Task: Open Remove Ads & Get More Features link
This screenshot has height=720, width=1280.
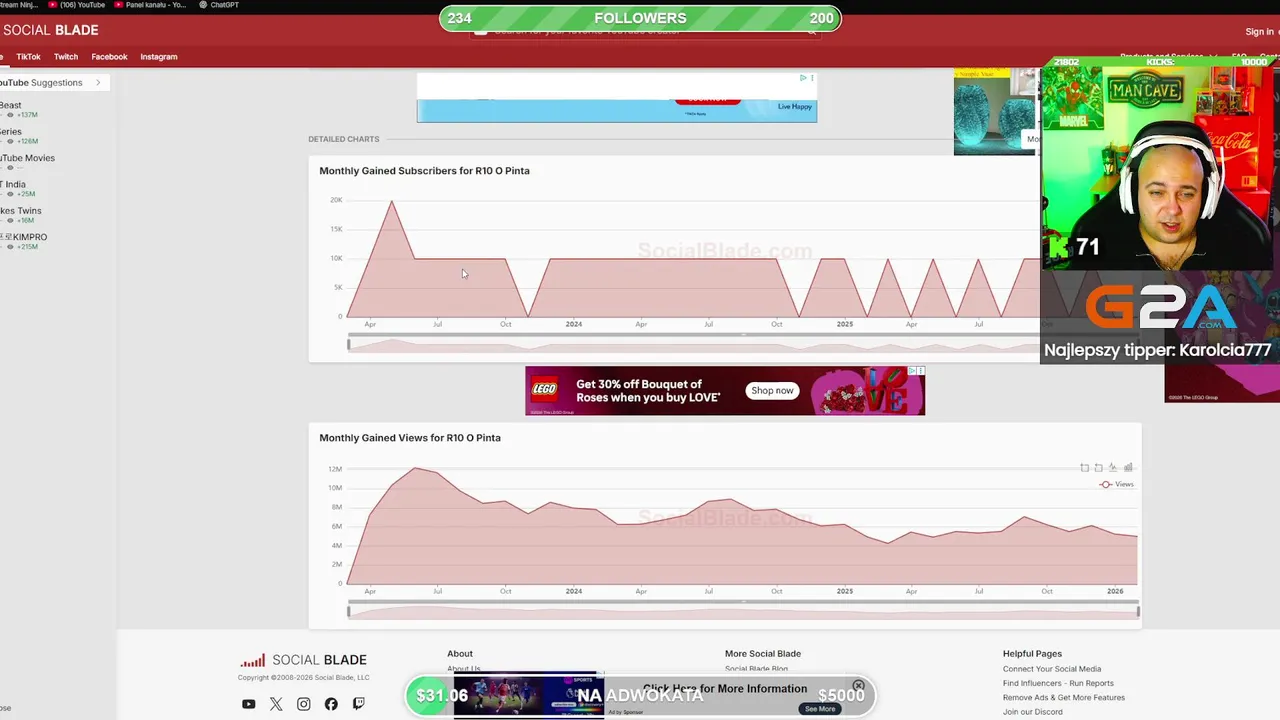Action: tap(1064, 697)
